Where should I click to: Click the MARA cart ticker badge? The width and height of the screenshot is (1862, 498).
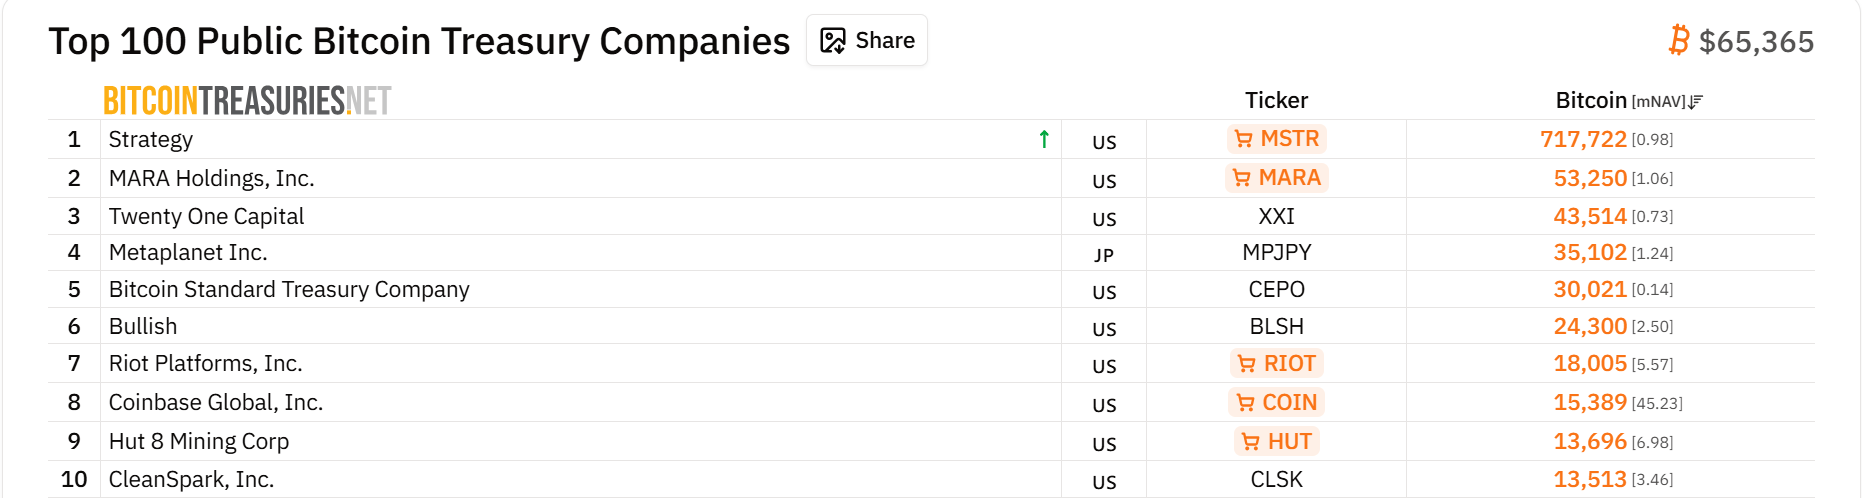point(1277,178)
